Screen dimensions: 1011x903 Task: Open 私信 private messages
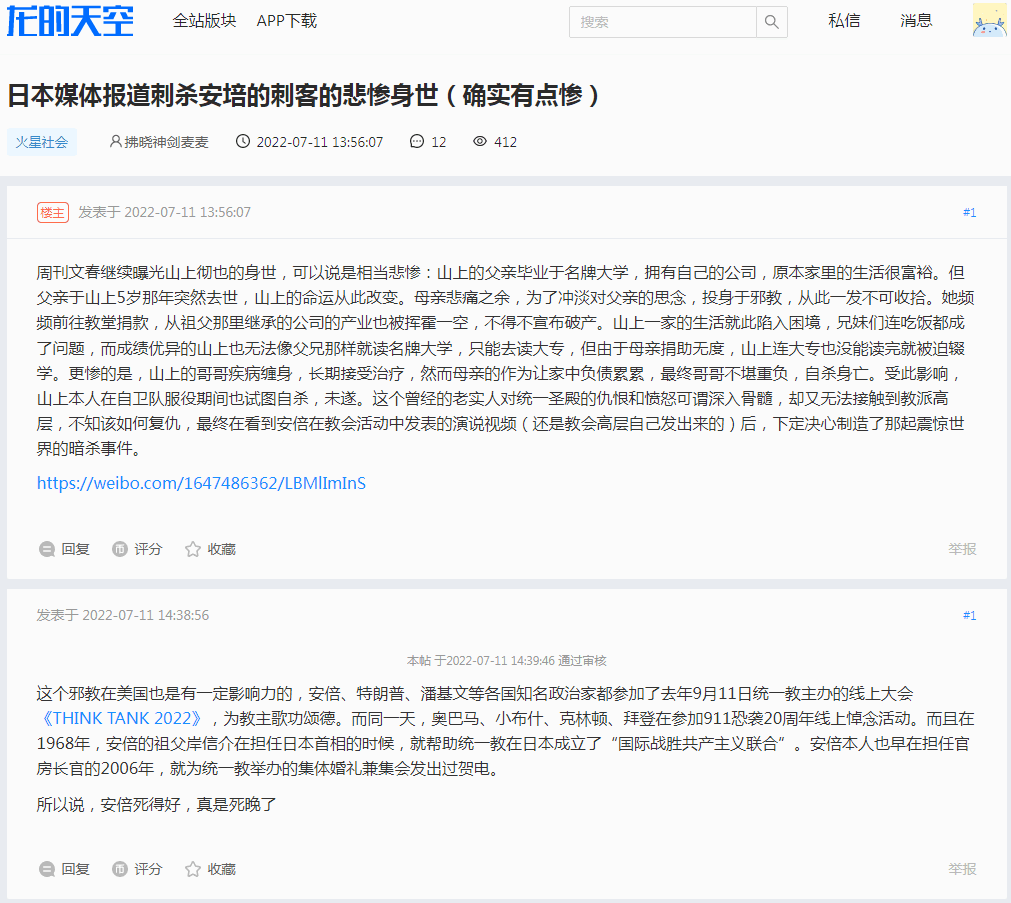pos(844,21)
